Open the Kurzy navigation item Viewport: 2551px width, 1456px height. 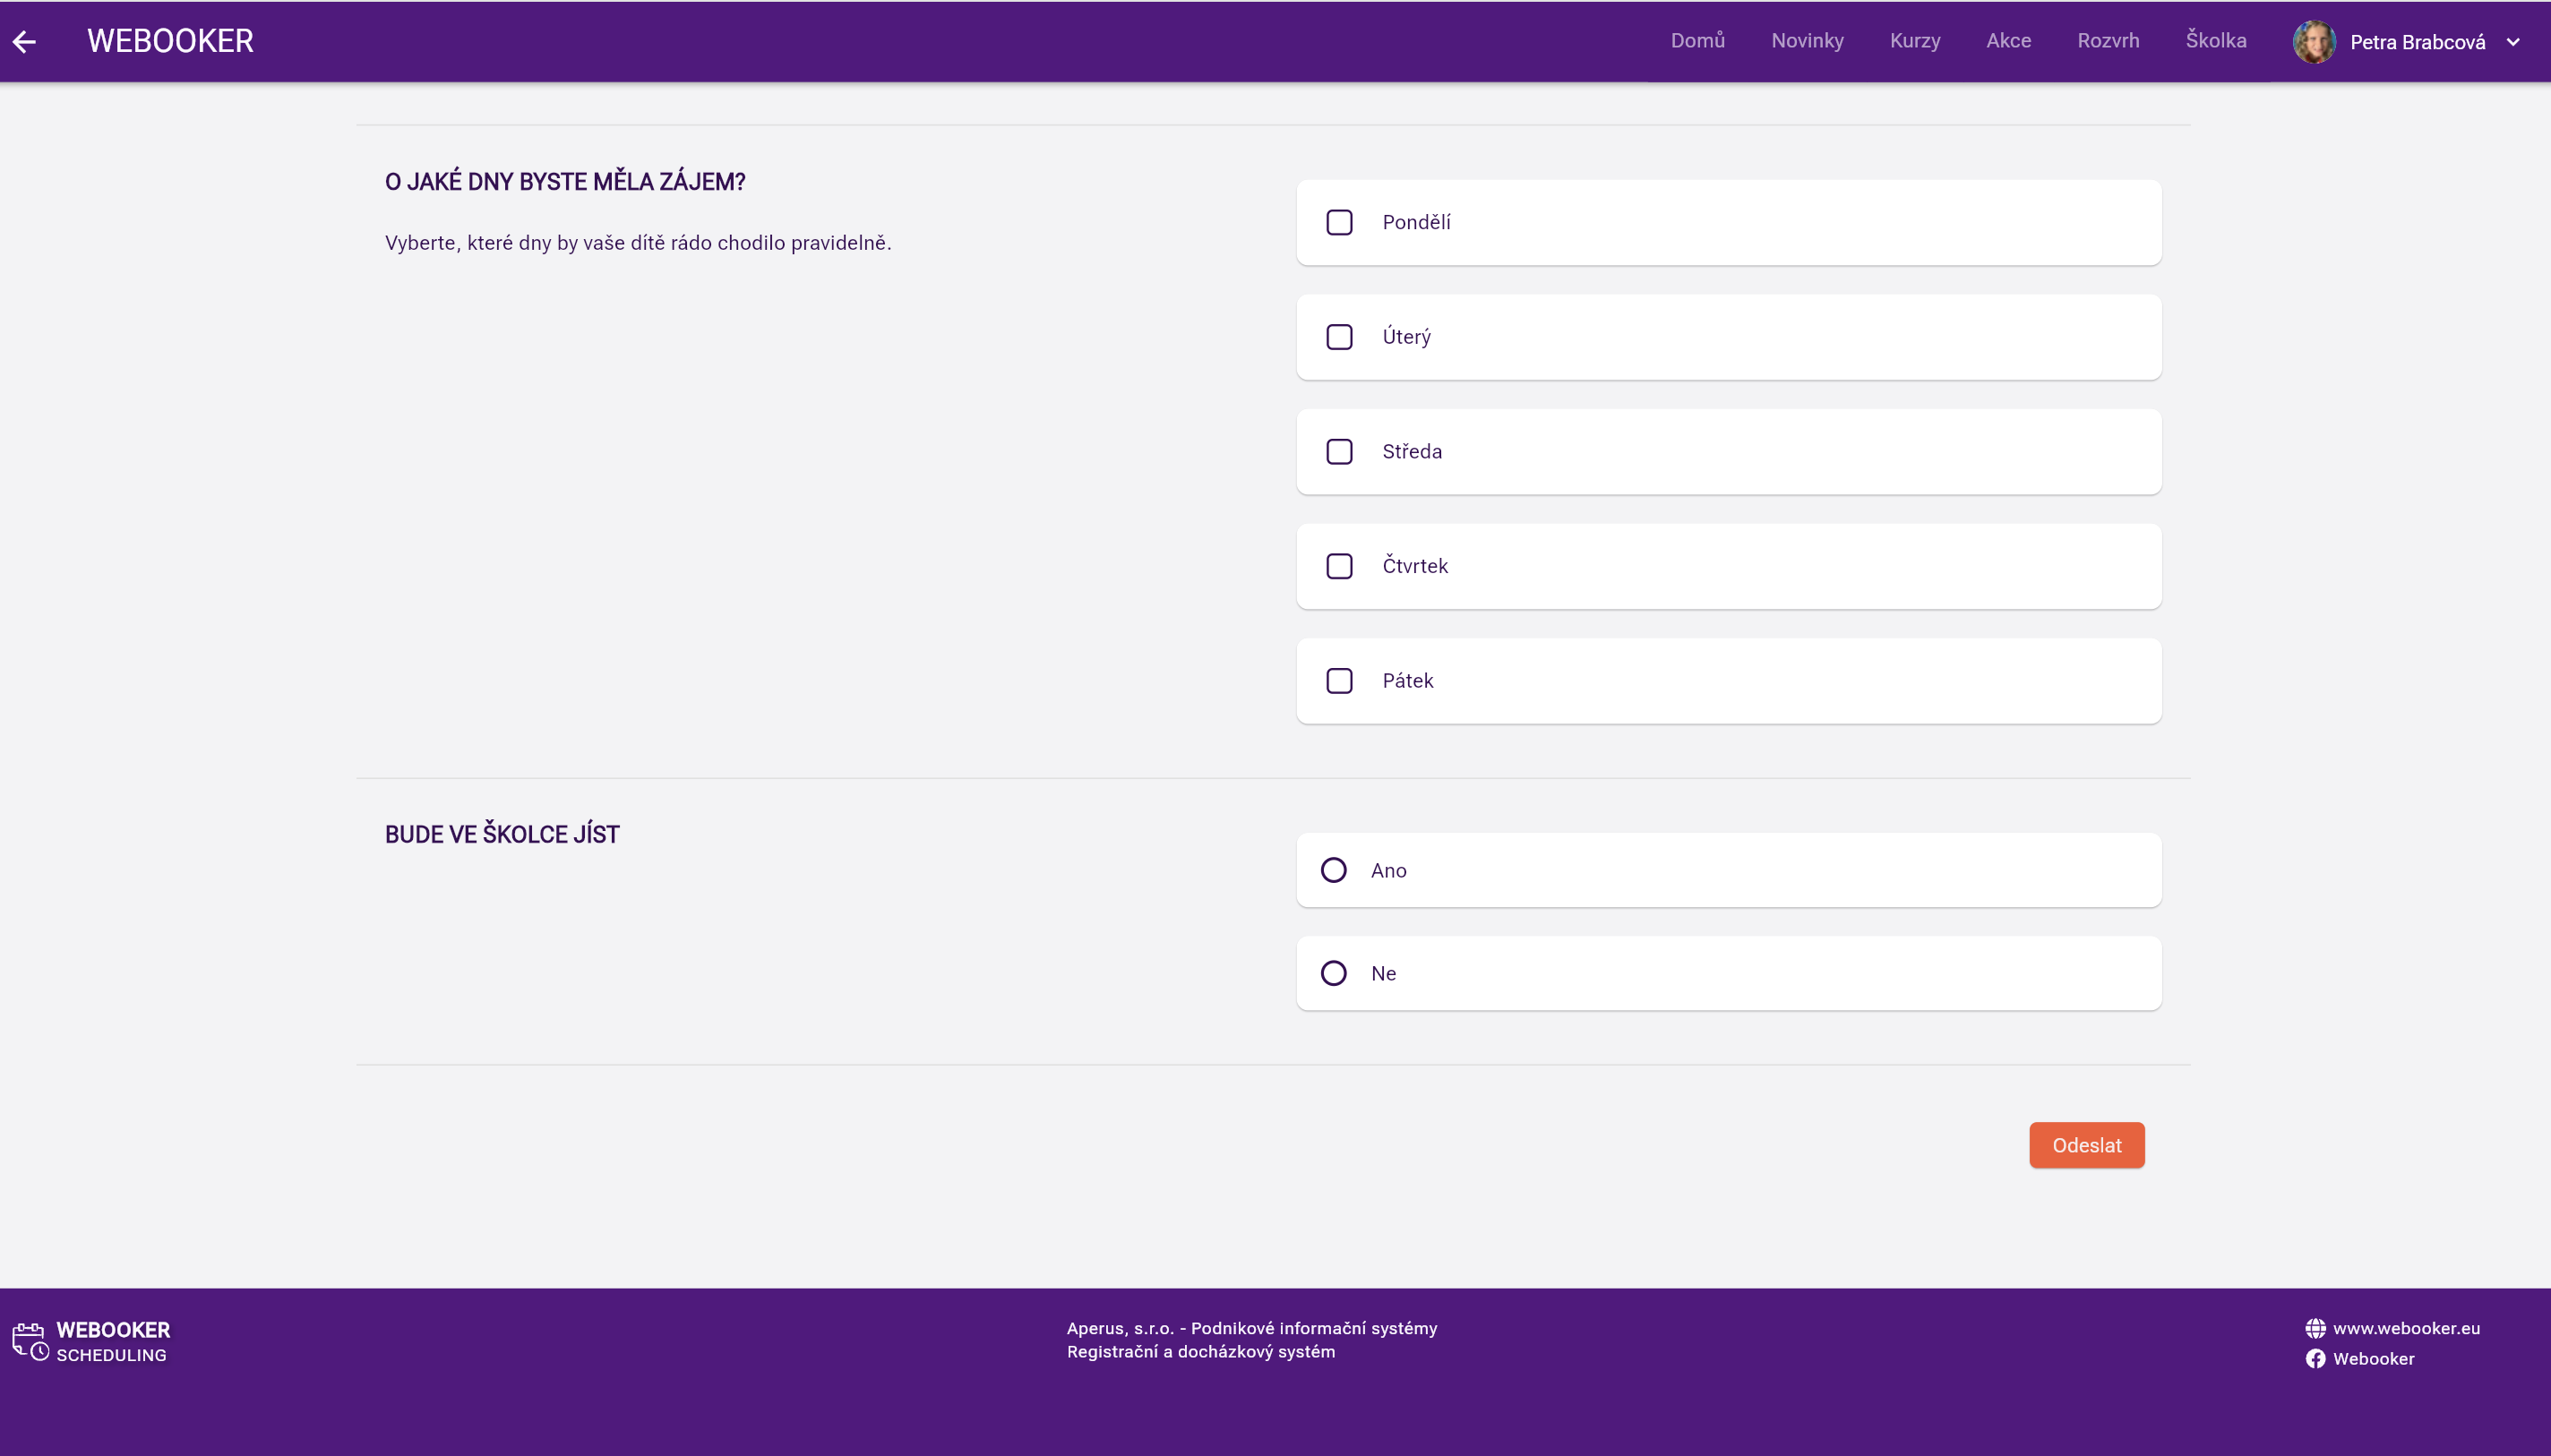(1914, 41)
